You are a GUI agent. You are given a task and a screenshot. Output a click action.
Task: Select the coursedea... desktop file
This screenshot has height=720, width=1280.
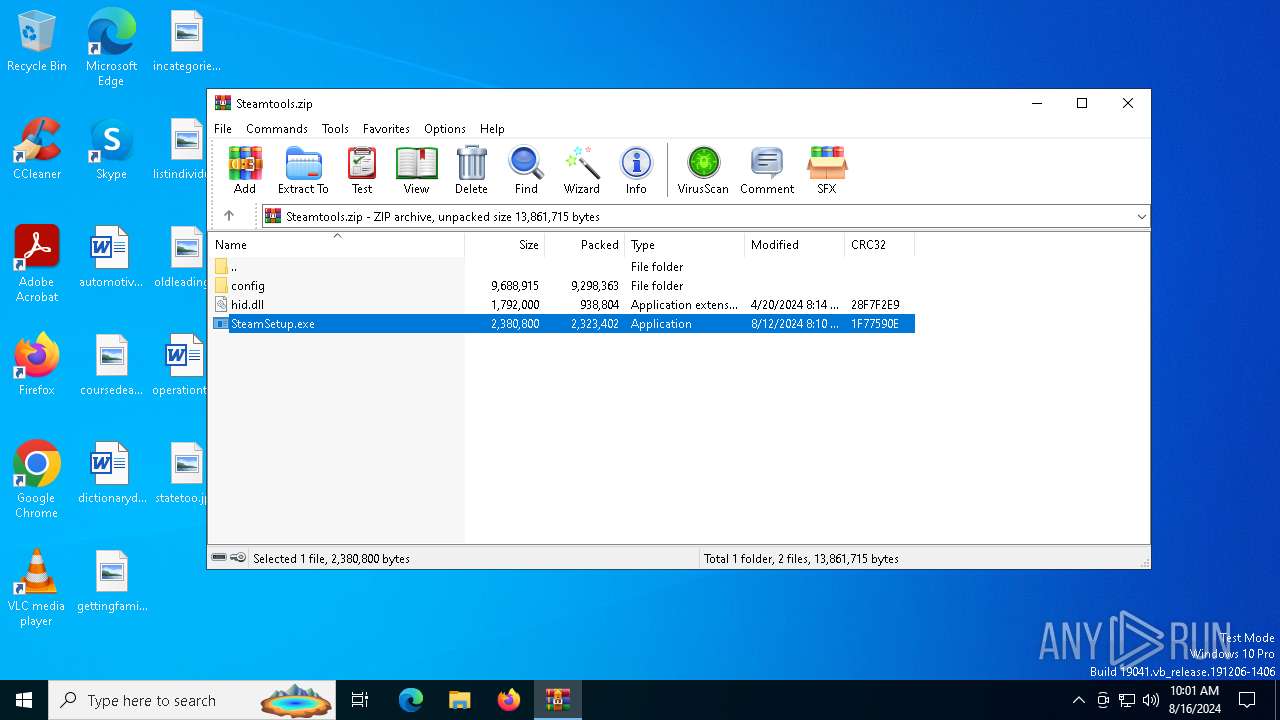click(112, 365)
